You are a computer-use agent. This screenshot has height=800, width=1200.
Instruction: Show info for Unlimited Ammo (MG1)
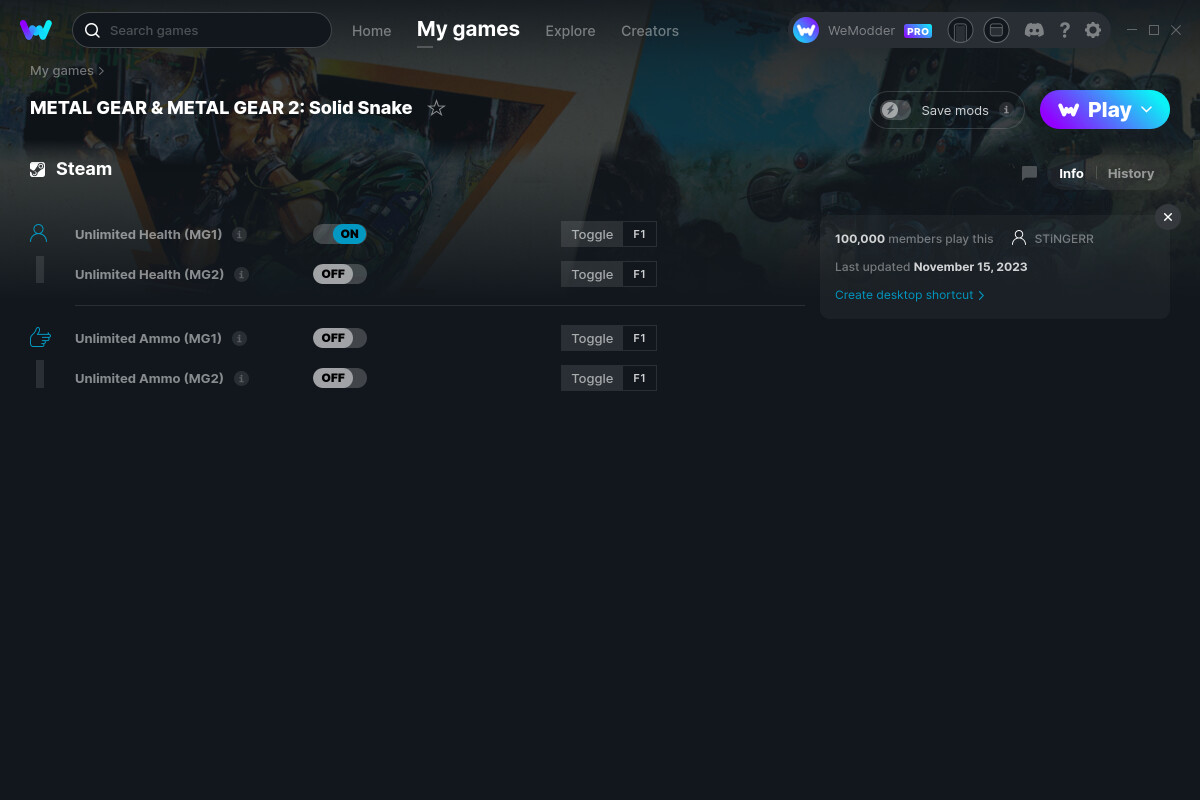pos(240,338)
